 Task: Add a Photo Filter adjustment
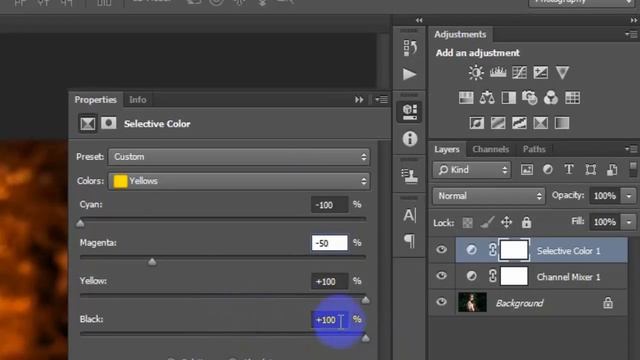coord(529,98)
